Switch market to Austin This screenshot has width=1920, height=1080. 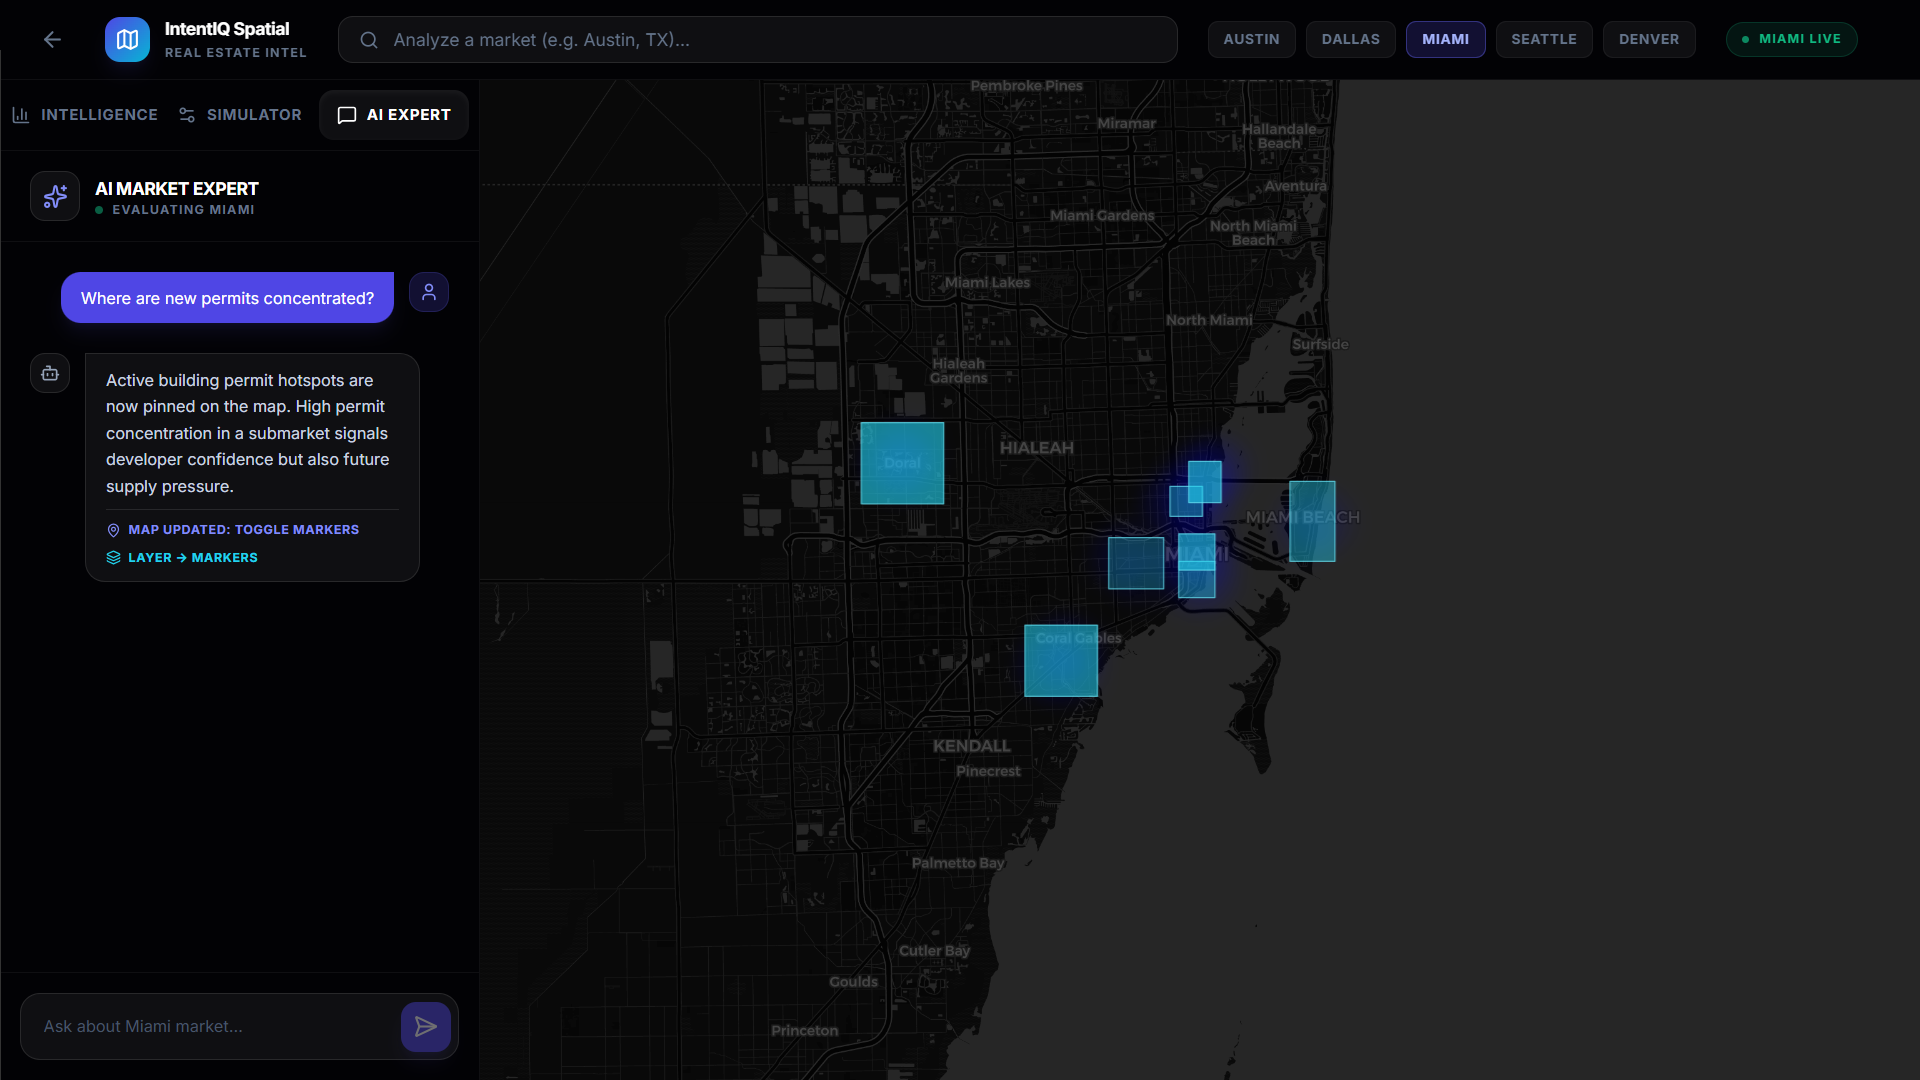pos(1251,39)
